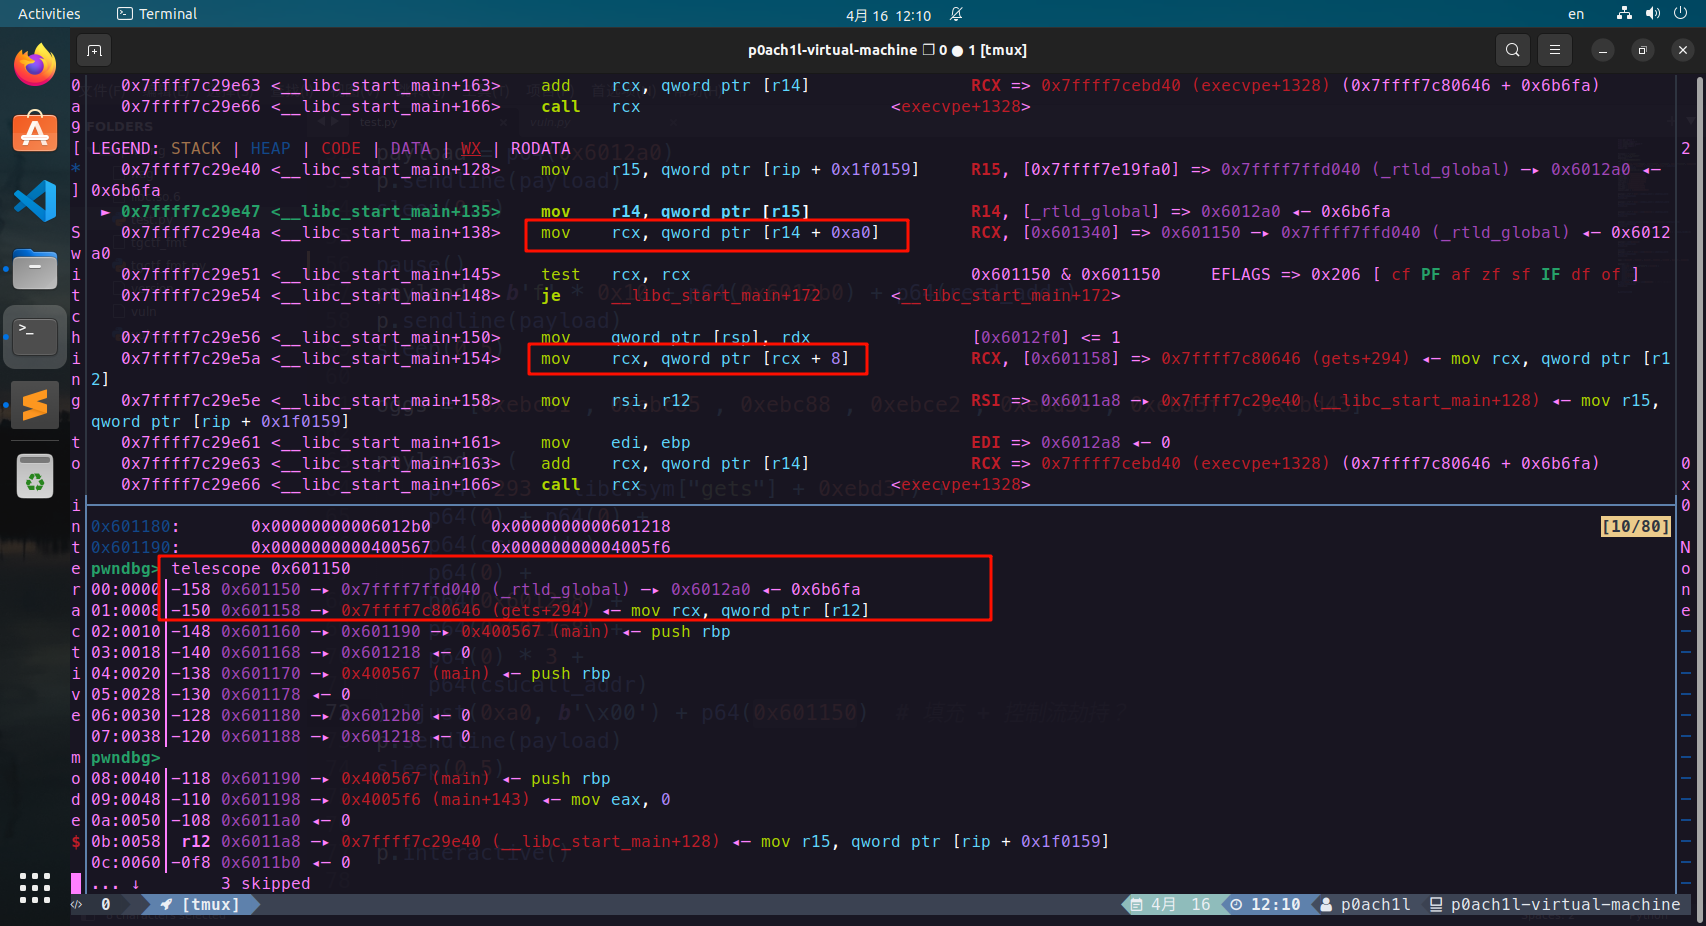1706x926 pixels.
Task: Open the power menu icon
Action: pyautogui.click(x=1681, y=14)
